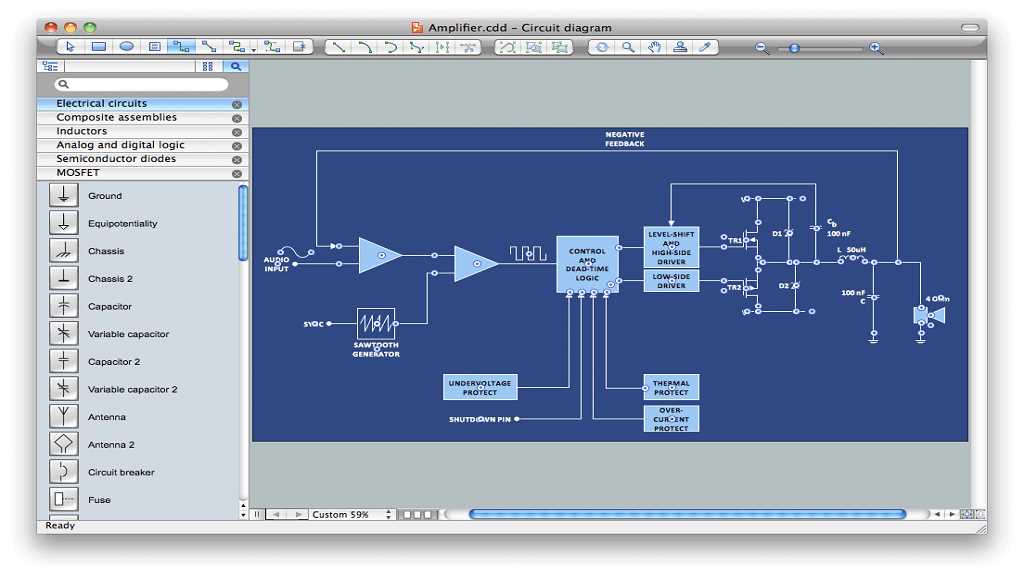Open the Composite assemblies library
The height and width of the screenshot is (576, 1024).
coord(142,118)
